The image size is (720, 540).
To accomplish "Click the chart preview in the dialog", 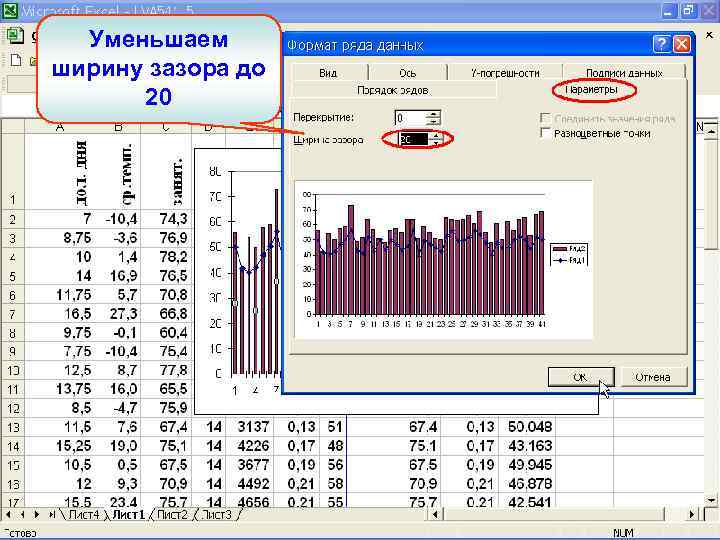I will pyautogui.click(x=443, y=259).
